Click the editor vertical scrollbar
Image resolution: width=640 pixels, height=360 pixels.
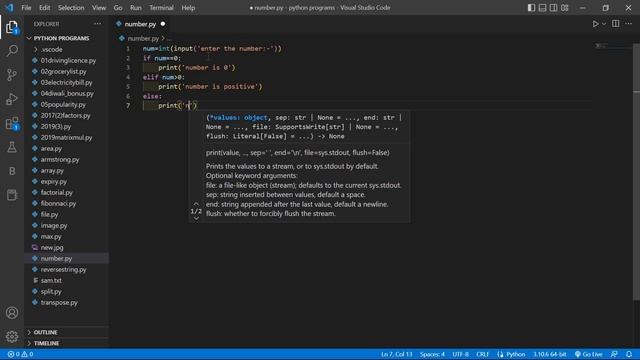pos(636,171)
